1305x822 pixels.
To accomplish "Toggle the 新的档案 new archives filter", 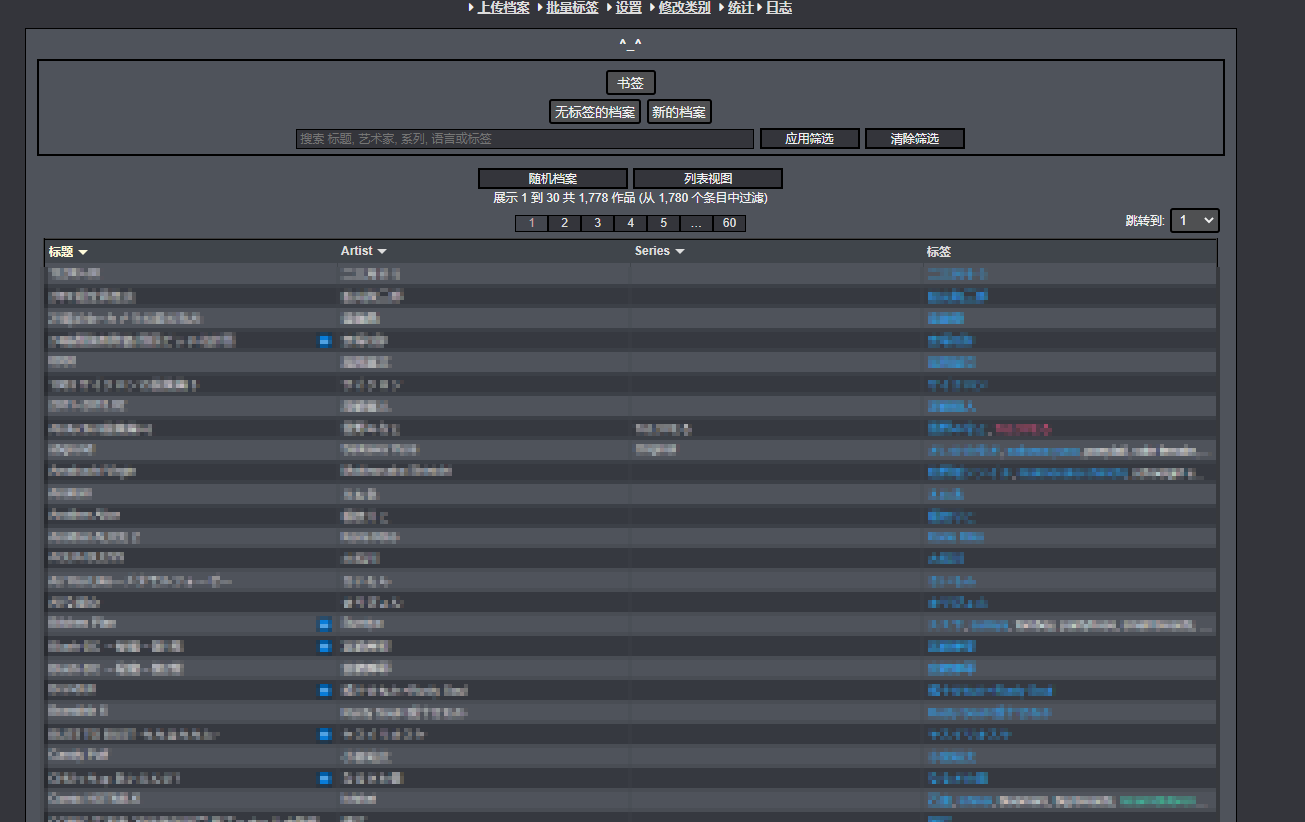I will tap(679, 112).
